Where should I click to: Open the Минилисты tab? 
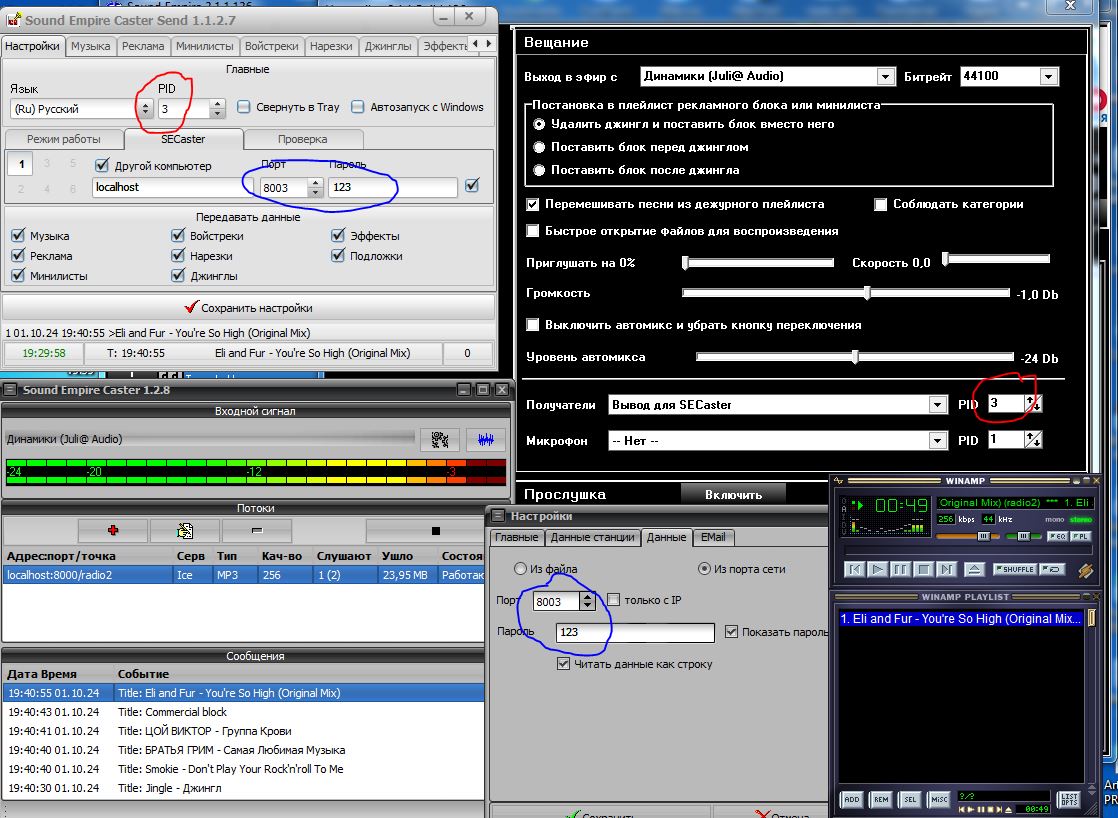click(205, 46)
